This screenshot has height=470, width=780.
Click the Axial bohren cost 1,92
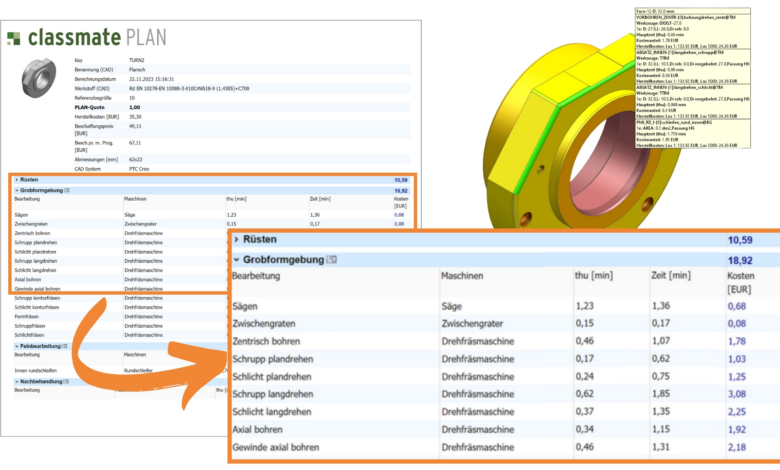tap(737, 430)
